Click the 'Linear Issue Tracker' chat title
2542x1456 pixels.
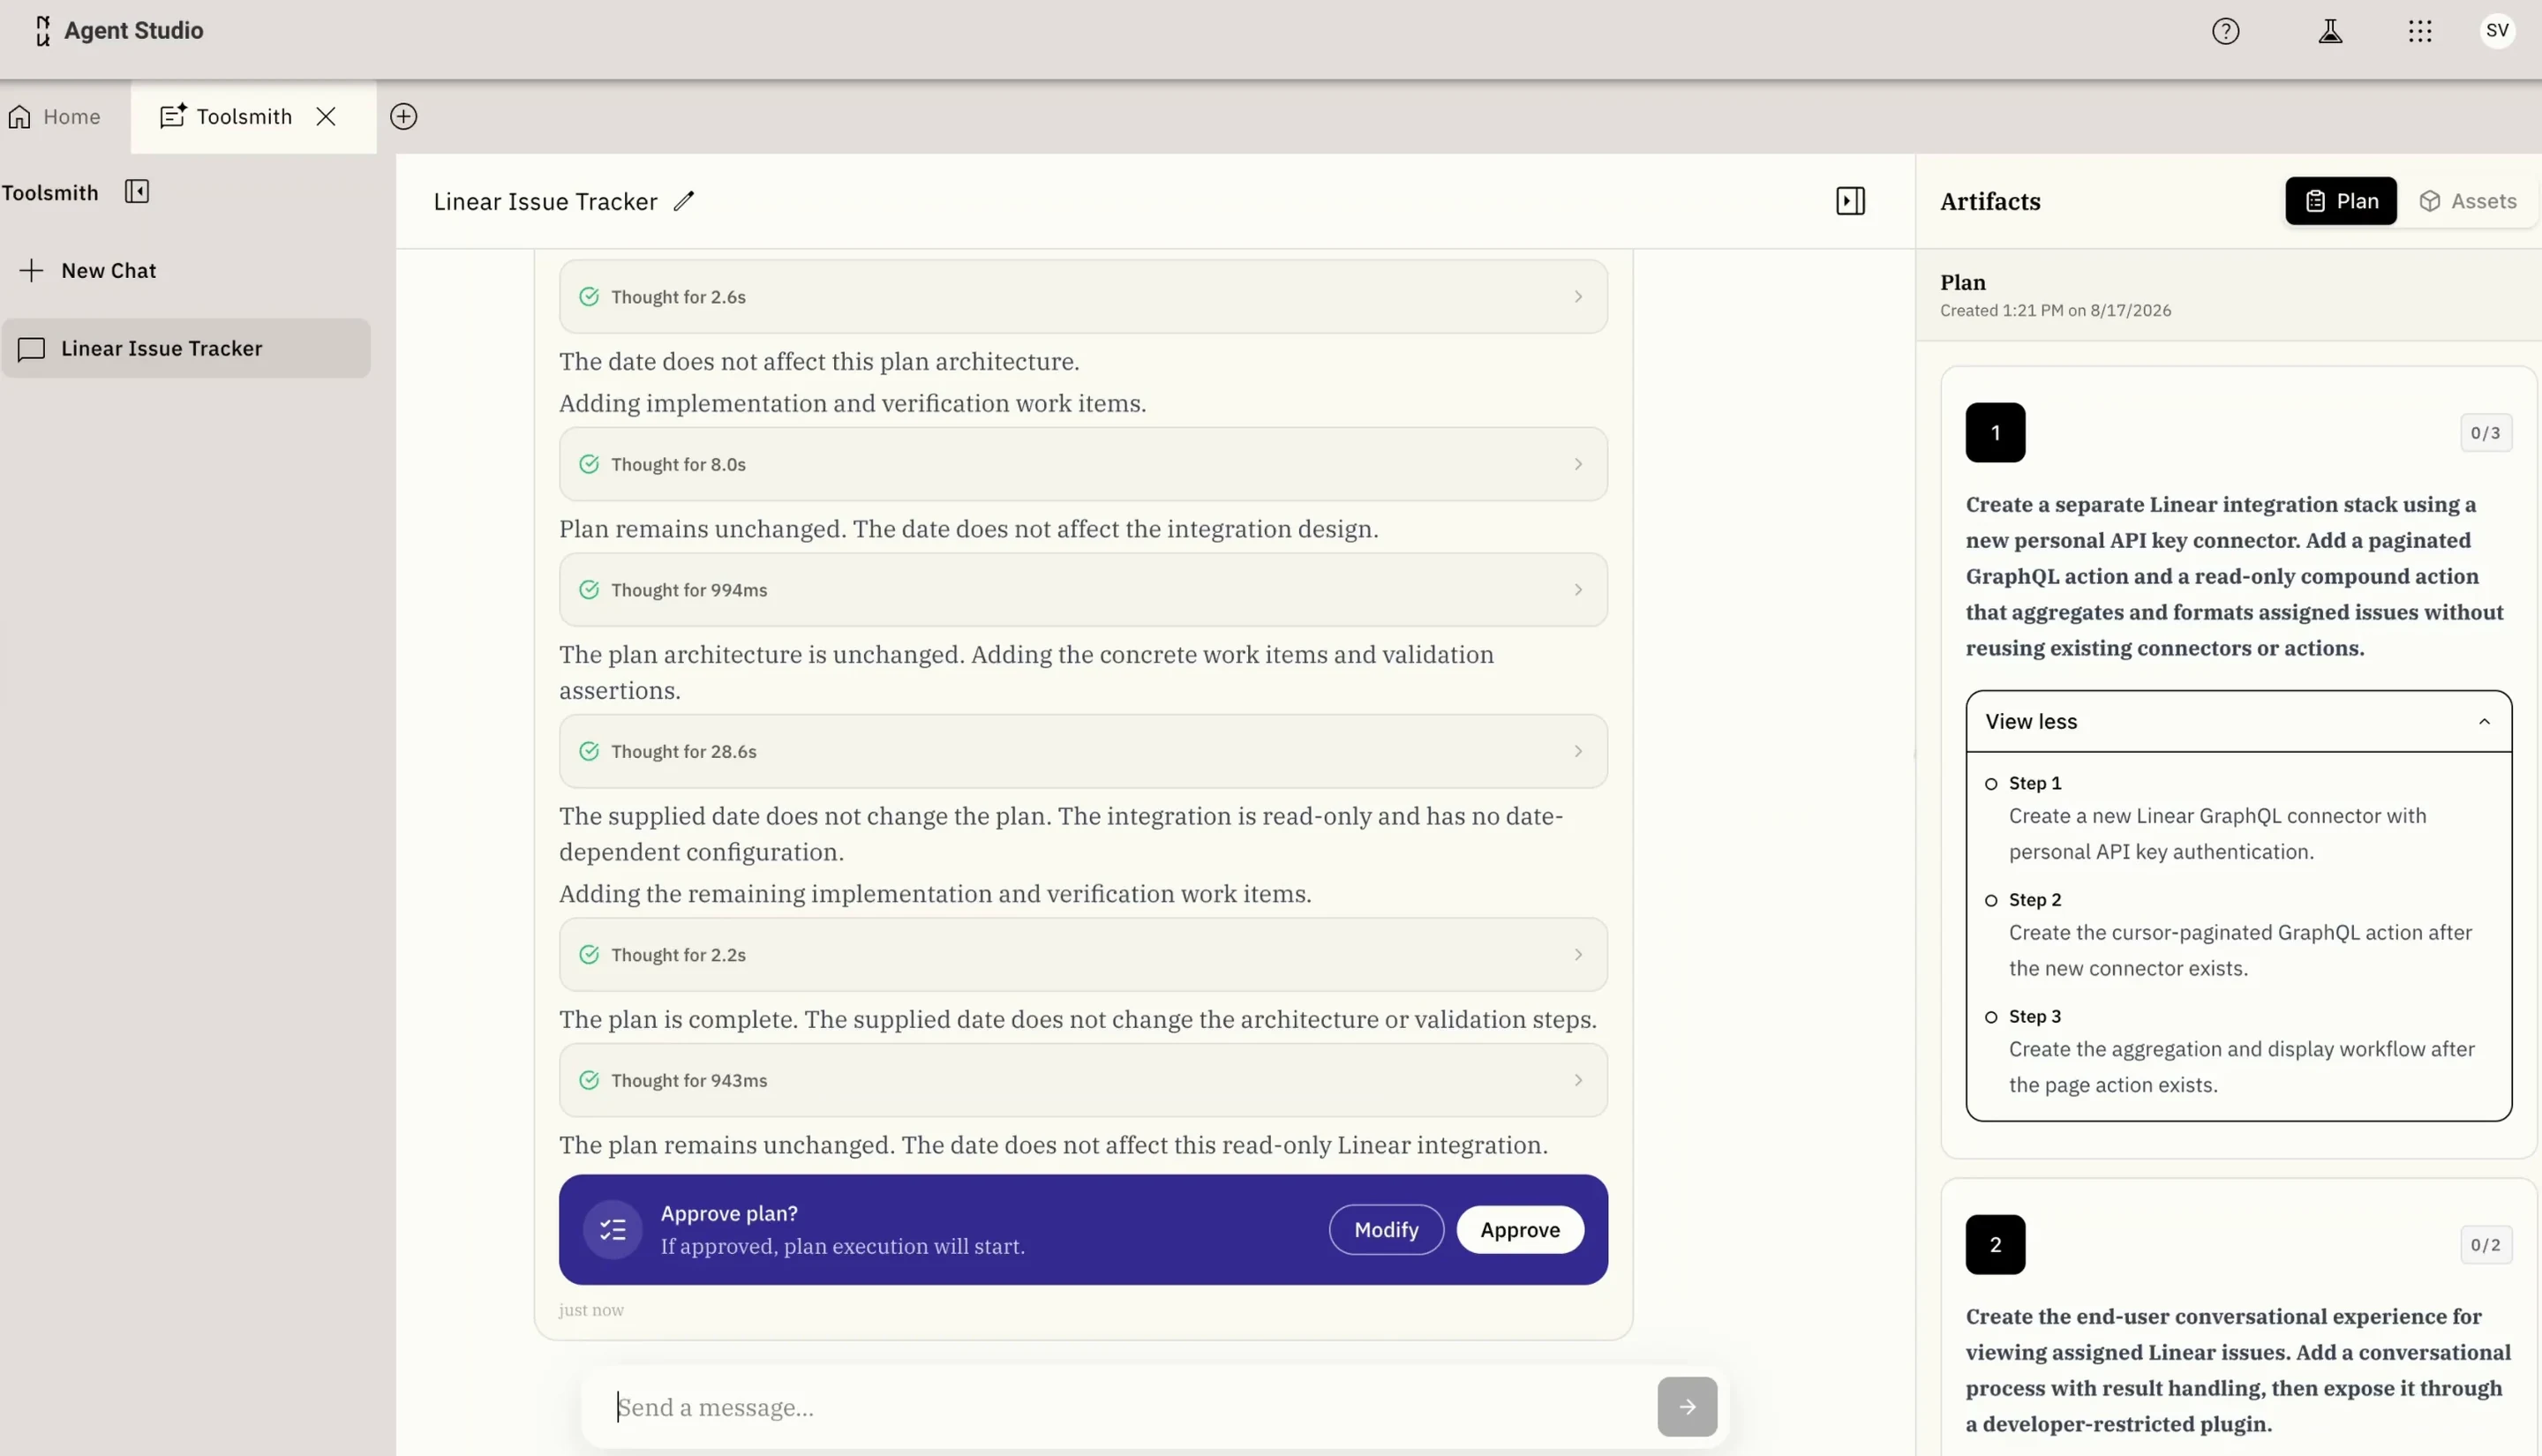[545, 202]
